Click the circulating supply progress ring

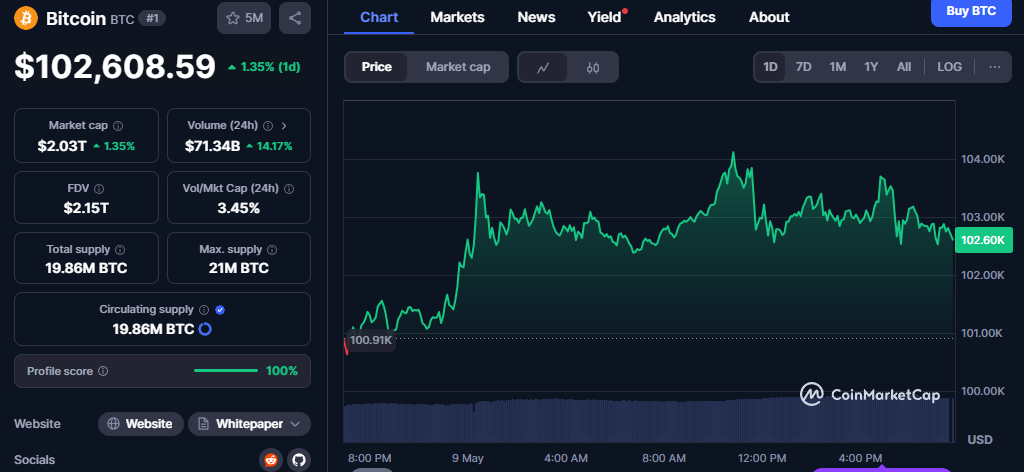click(x=204, y=329)
